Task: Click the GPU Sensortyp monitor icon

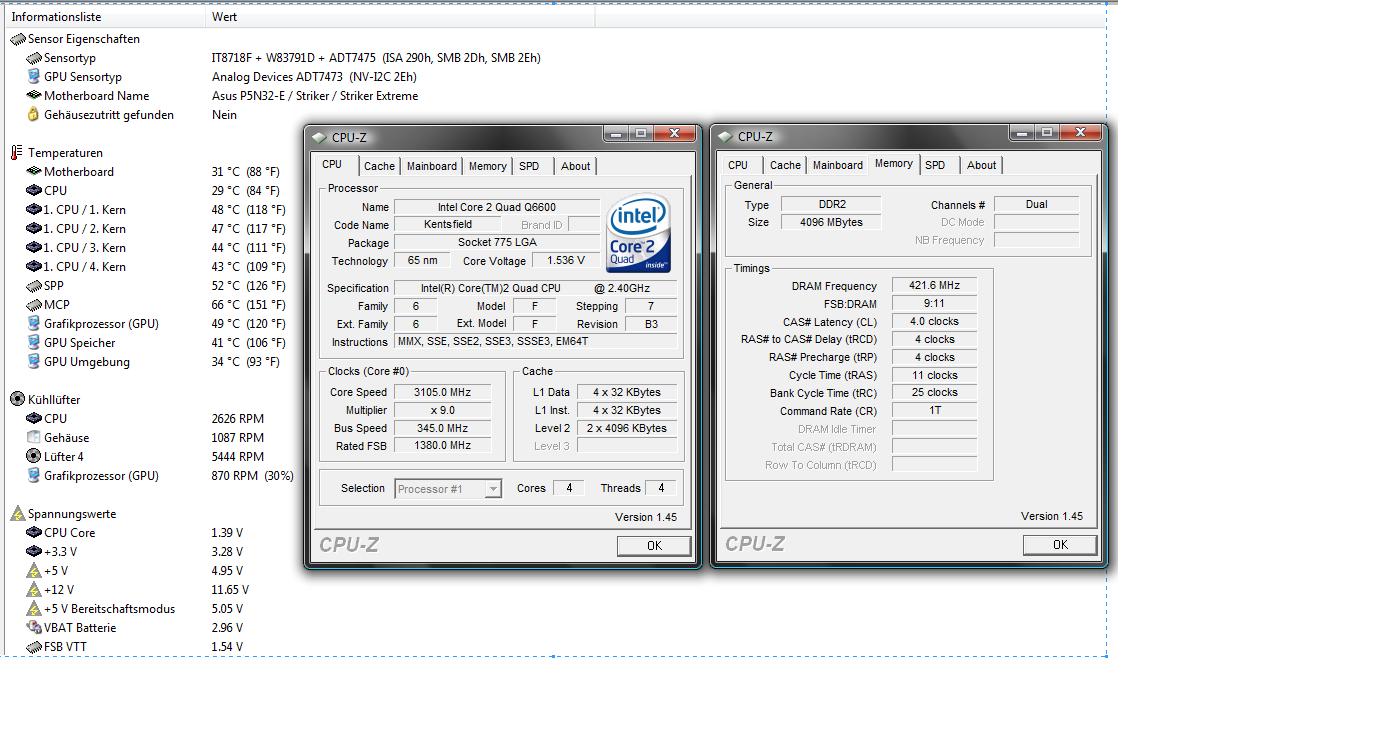Action: (34, 77)
